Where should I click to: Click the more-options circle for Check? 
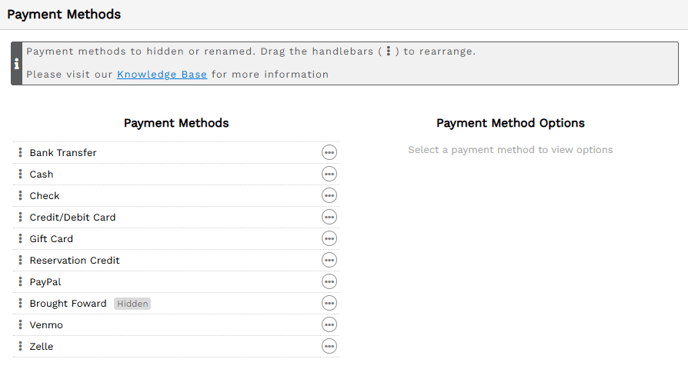click(329, 196)
